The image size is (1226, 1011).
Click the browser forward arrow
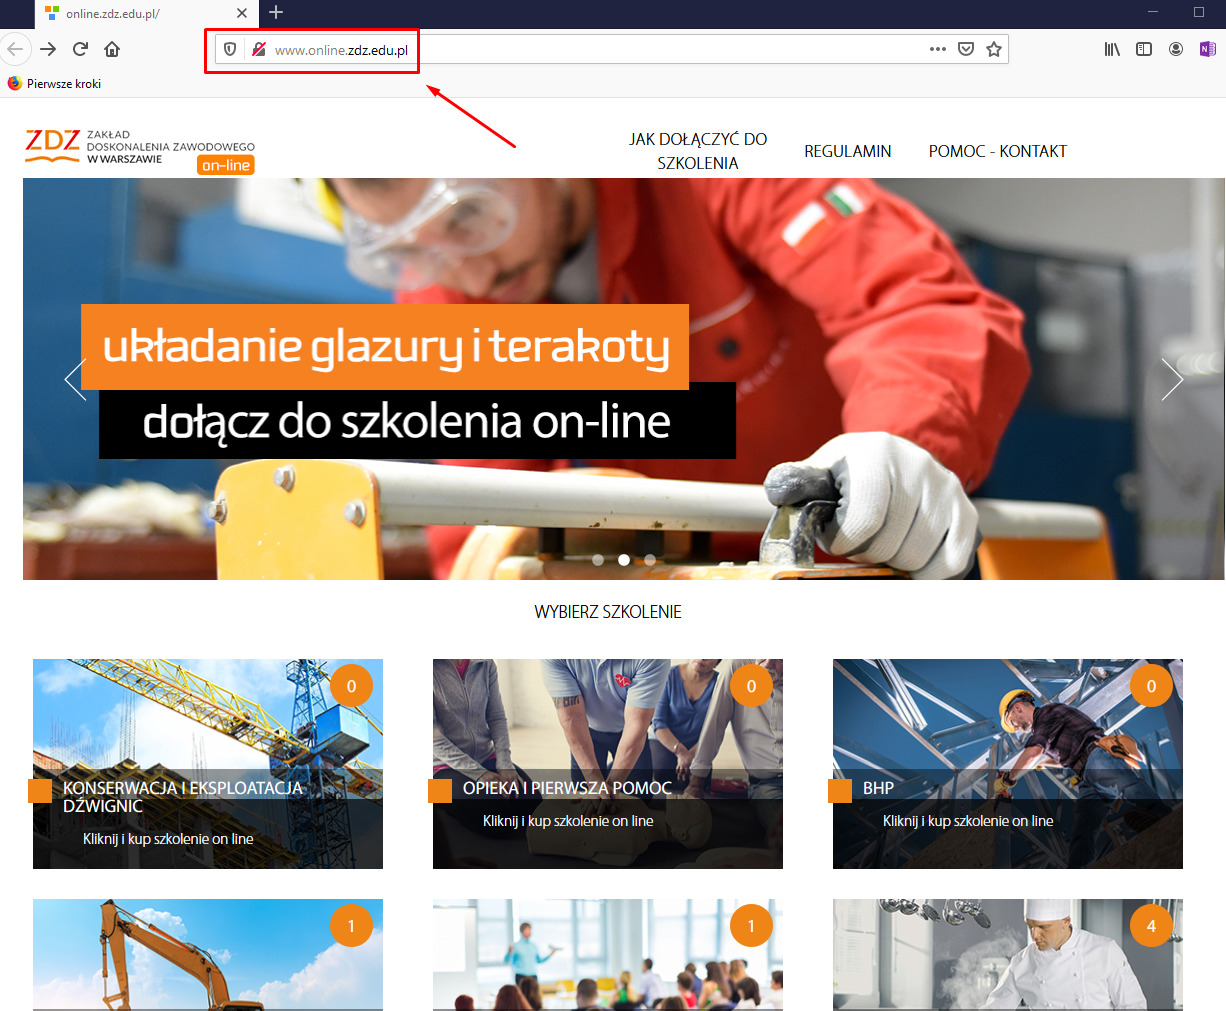click(x=48, y=49)
